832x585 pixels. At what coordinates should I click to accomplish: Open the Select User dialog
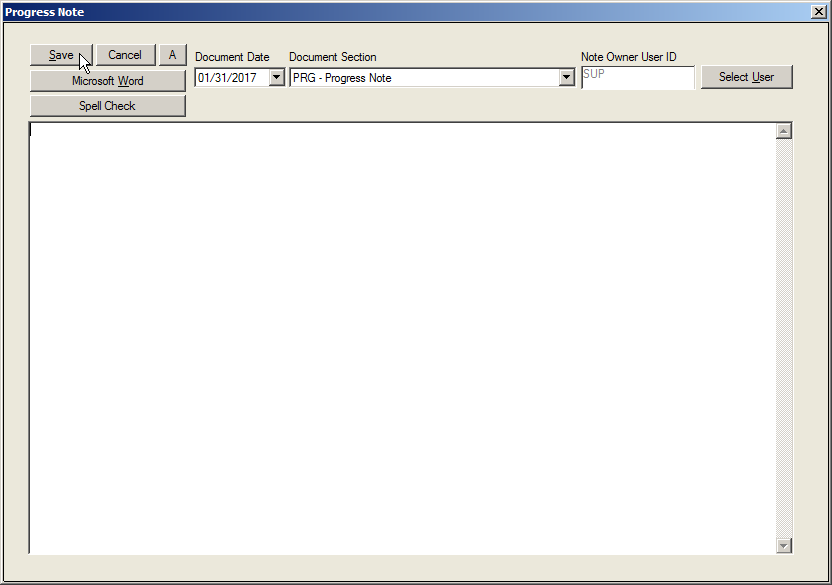pos(747,77)
